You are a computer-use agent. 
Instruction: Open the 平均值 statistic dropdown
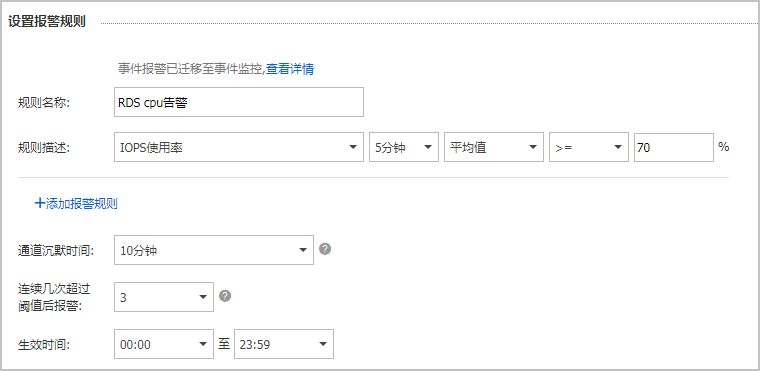click(x=493, y=147)
